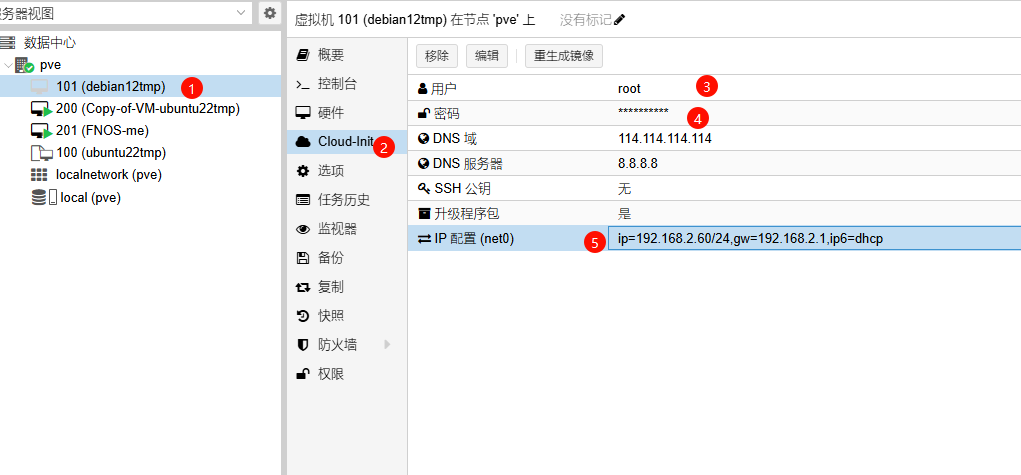Select the 密码 password row
Viewport: 1021px width, 475px height.
[714, 113]
